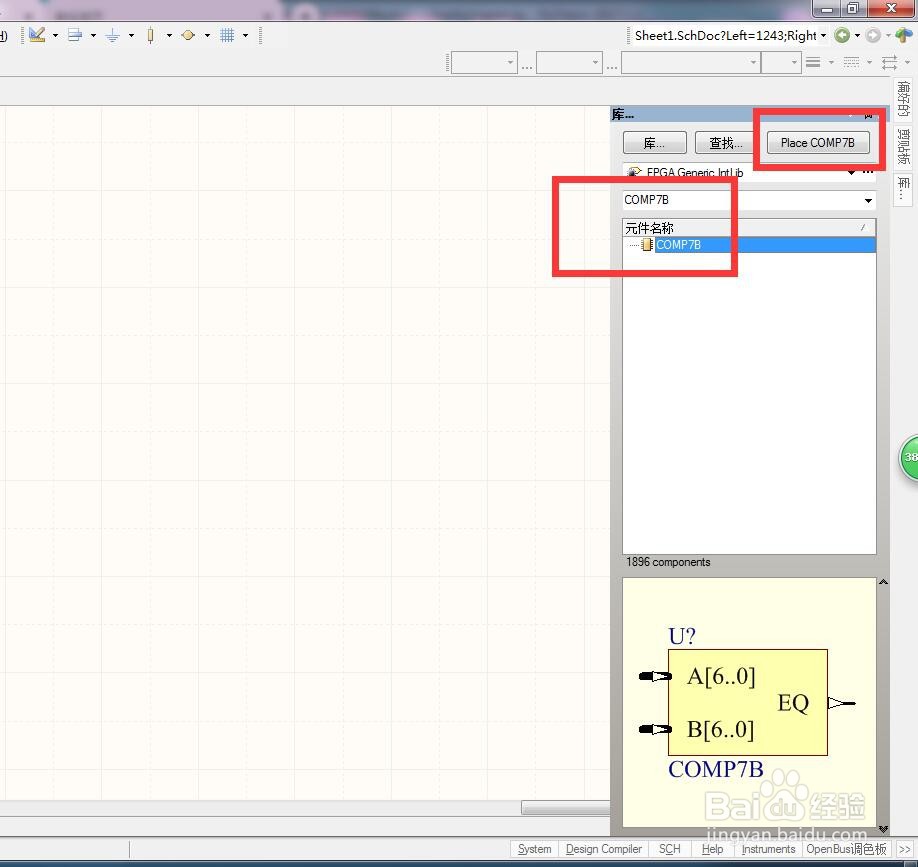Expand the digital devices dropdown arrow
The height and width of the screenshot is (867, 918).
tap(169, 36)
